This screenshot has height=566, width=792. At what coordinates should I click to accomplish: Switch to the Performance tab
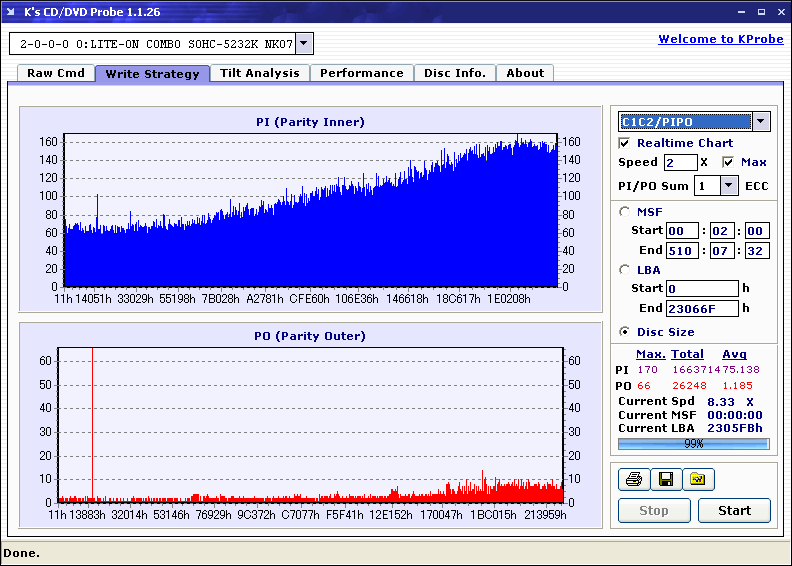[362, 73]
